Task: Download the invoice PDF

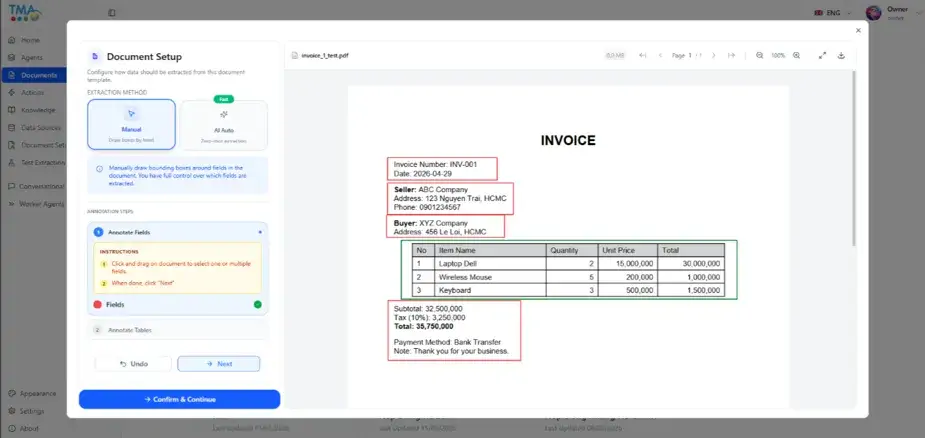Action: tap(841, 55)
